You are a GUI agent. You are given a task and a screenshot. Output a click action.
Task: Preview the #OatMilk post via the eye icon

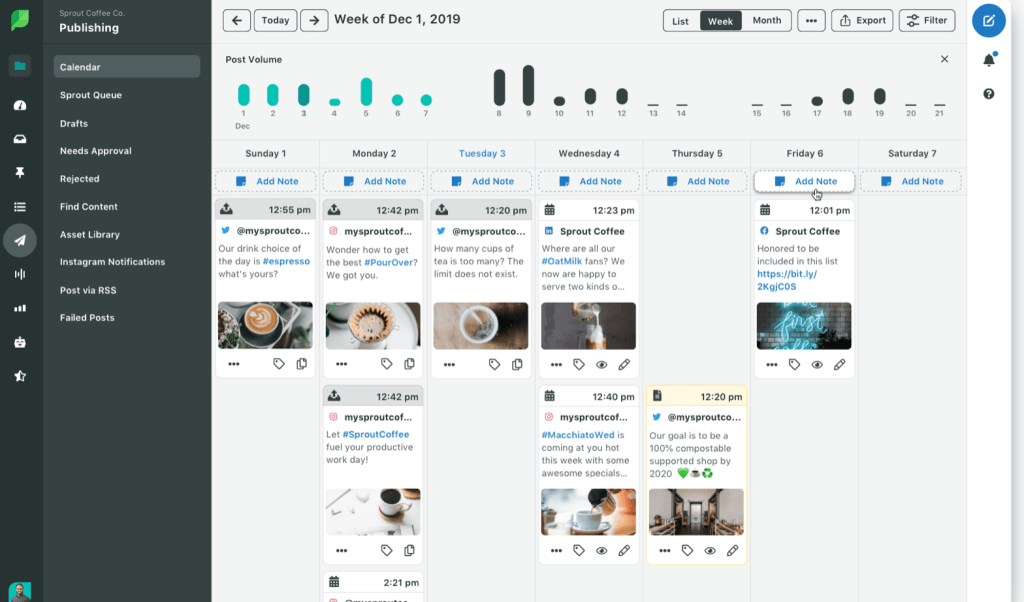pyautogui.click(x=601, y=364)
